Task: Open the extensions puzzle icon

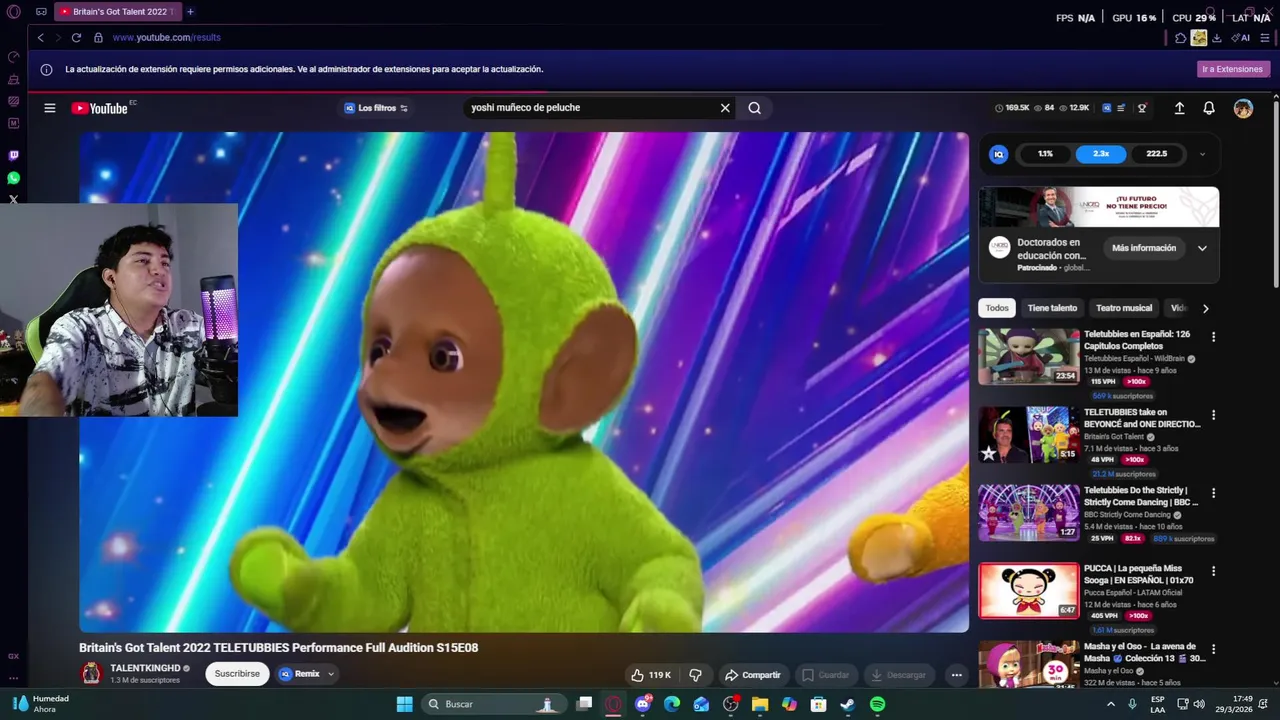Action: click(1181, 38)
